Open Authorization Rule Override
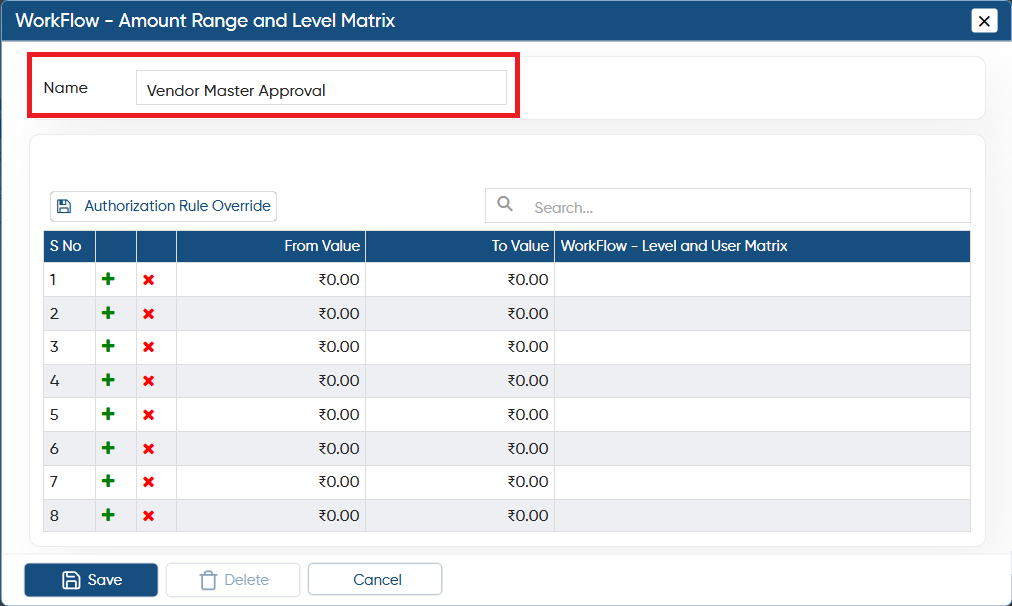This screenshot has width=1012, height=606. point(163,206)
